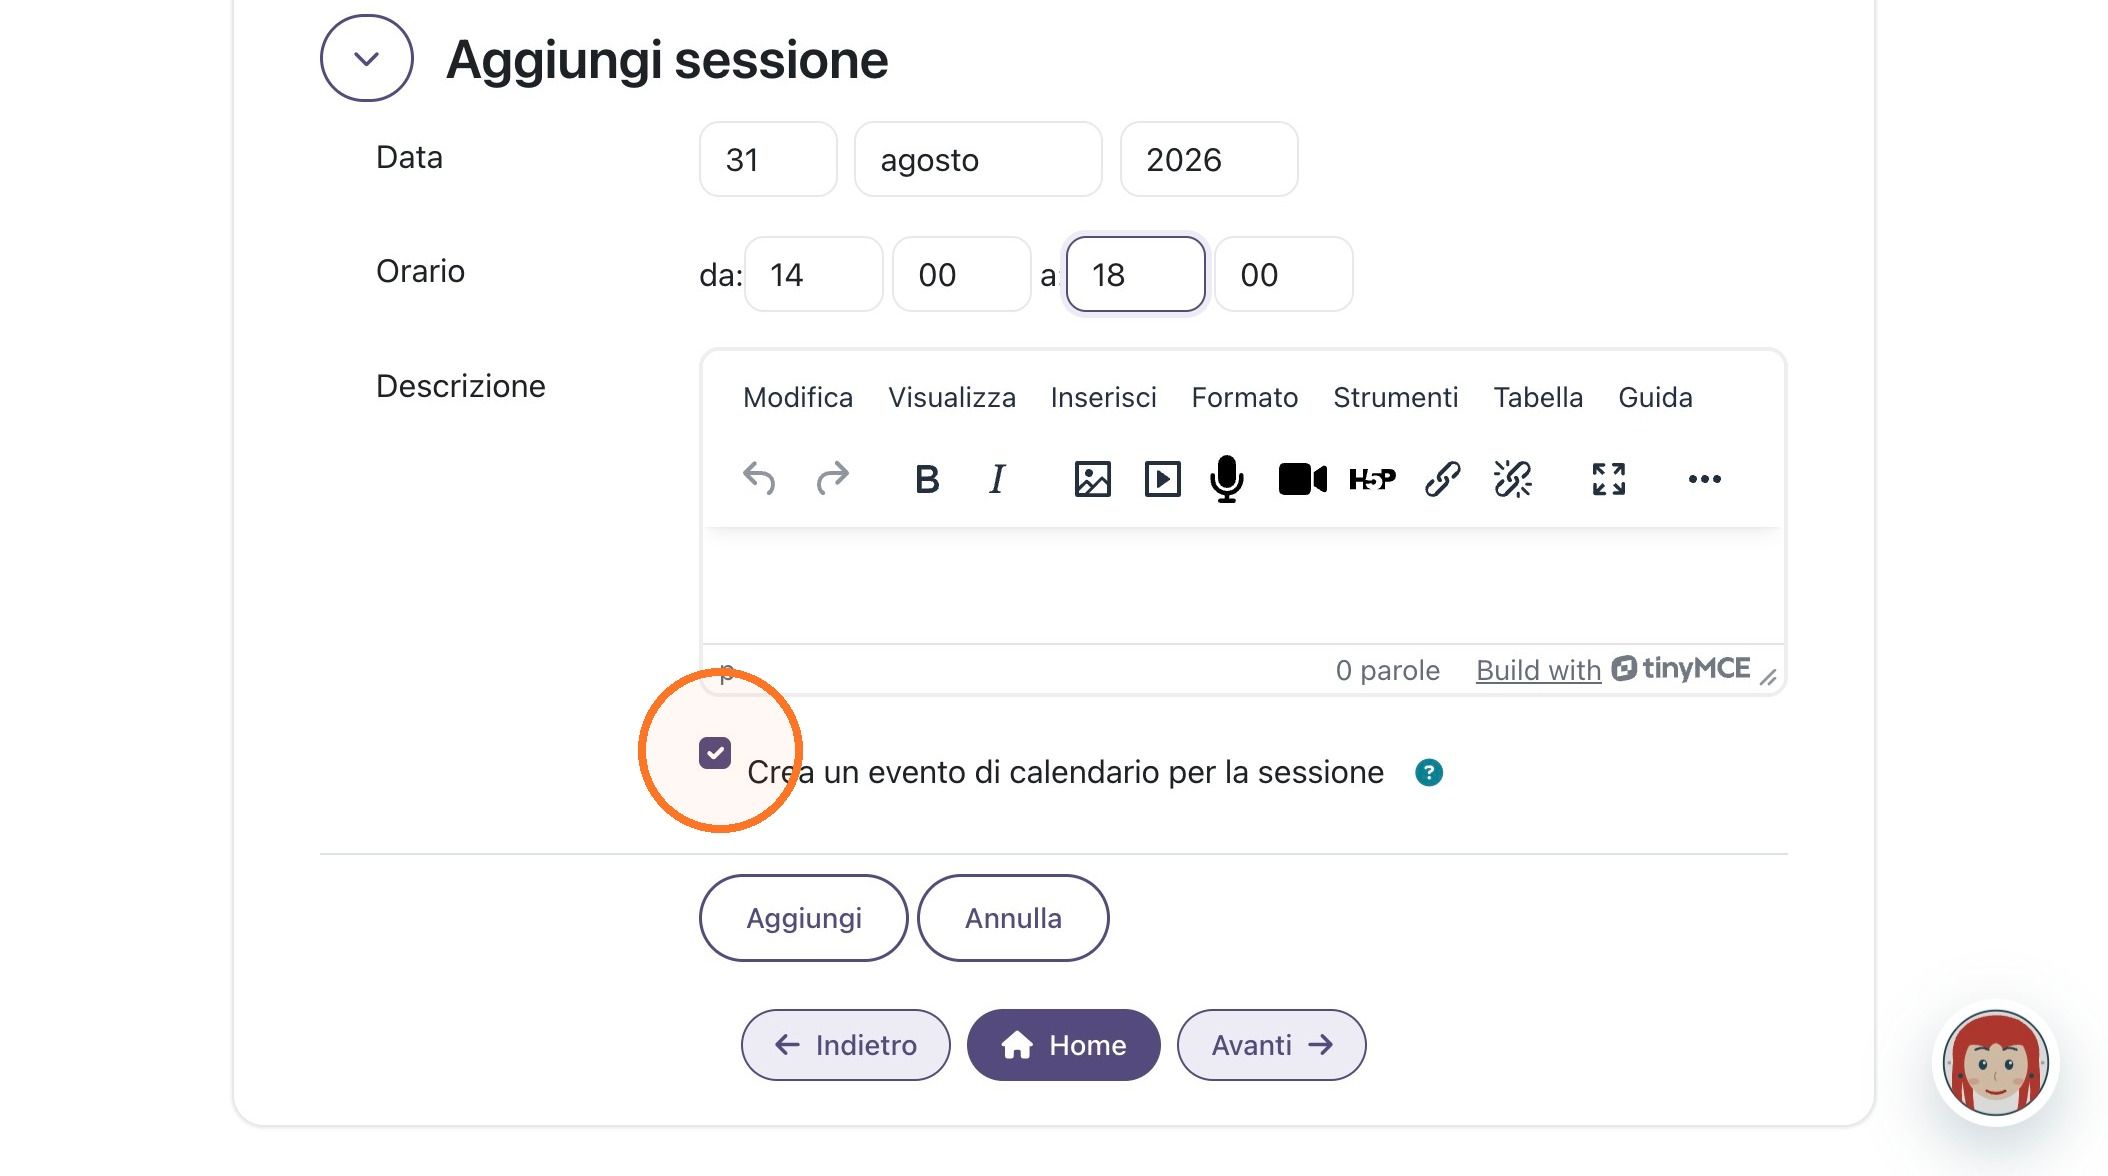Insert multimedia with the play icon

click(x=1162, y=479)
